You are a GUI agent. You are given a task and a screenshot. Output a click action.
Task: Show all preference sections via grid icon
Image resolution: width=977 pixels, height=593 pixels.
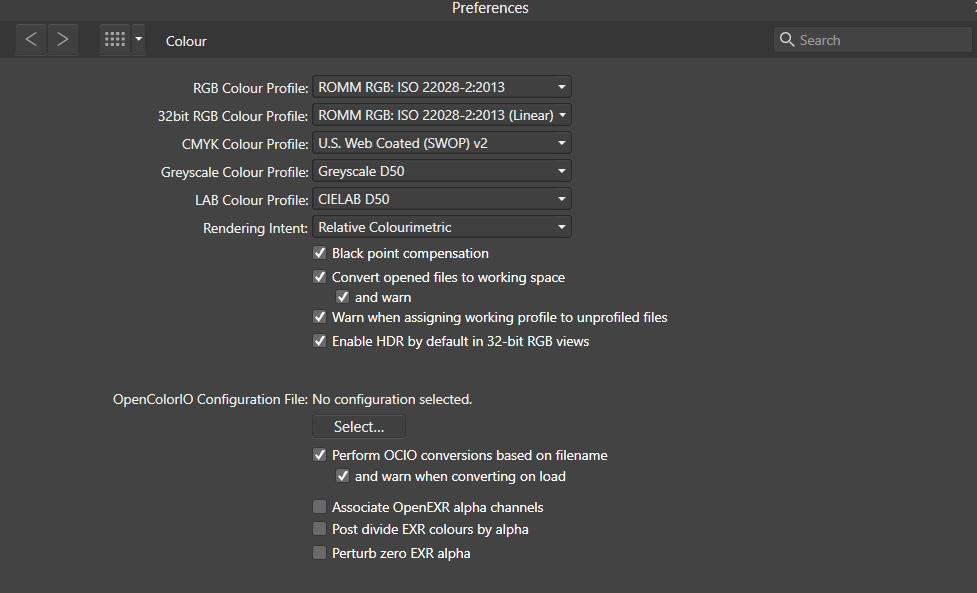pyautogui.click(x=115, y=40)
